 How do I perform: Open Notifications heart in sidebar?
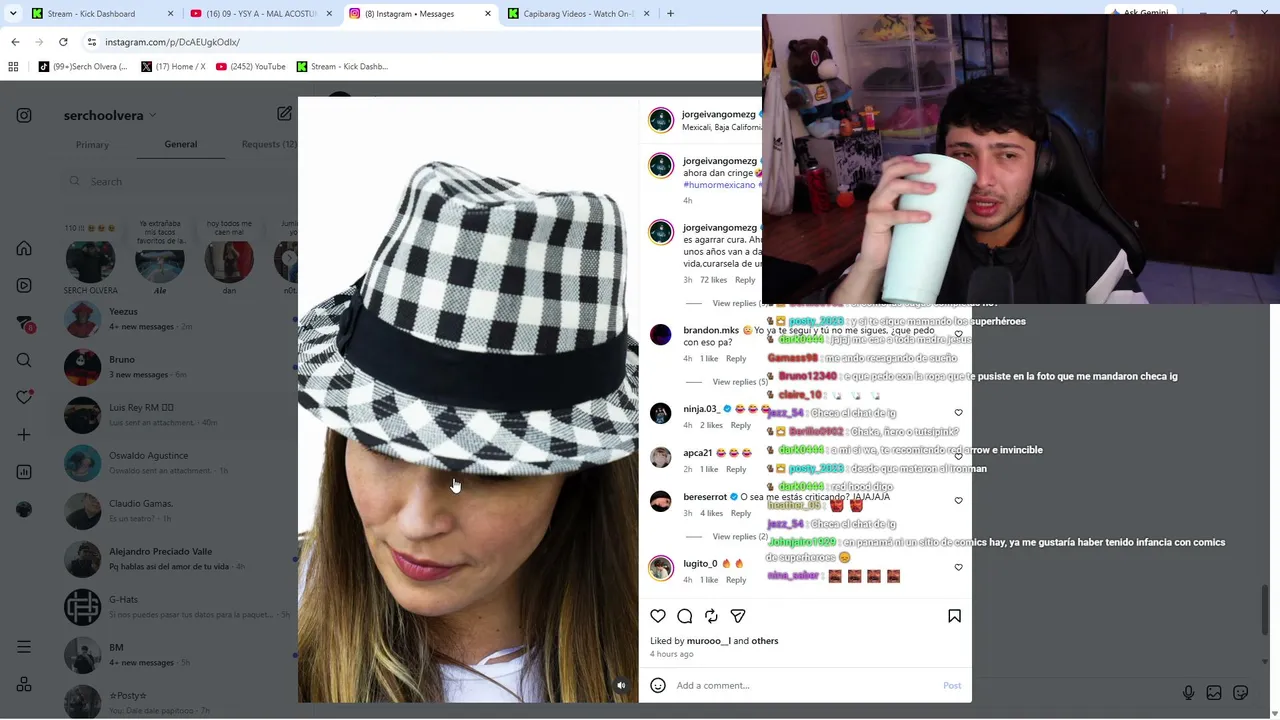[24, 397]
